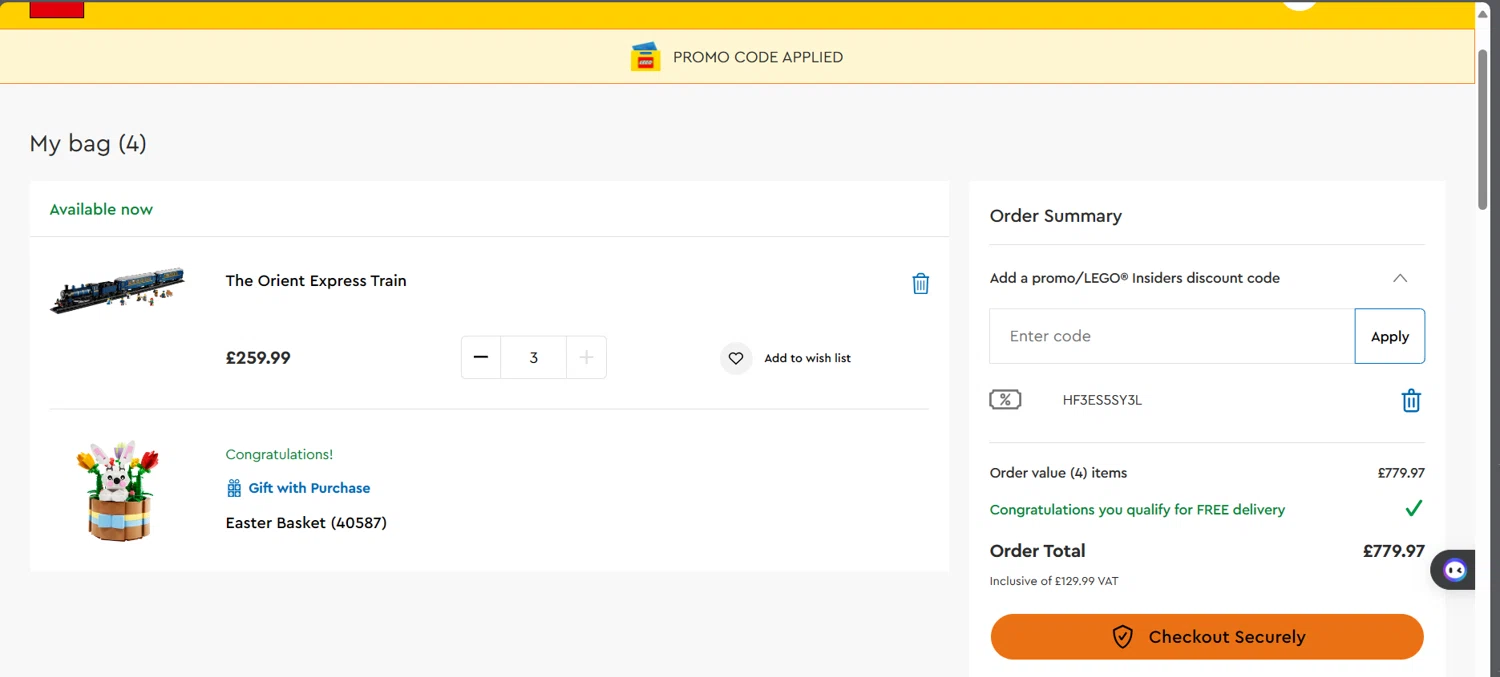
Task: Click the My bag (4) heading
Action: (x=88, y=144)
